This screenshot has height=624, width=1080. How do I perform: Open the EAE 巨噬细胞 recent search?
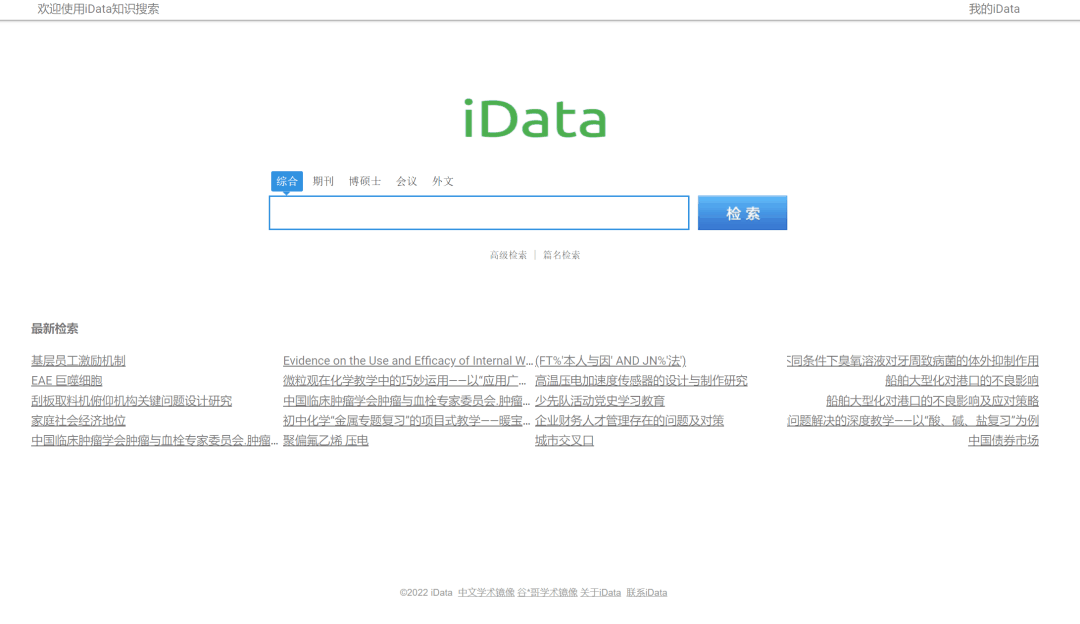click(x=64, y=380)
